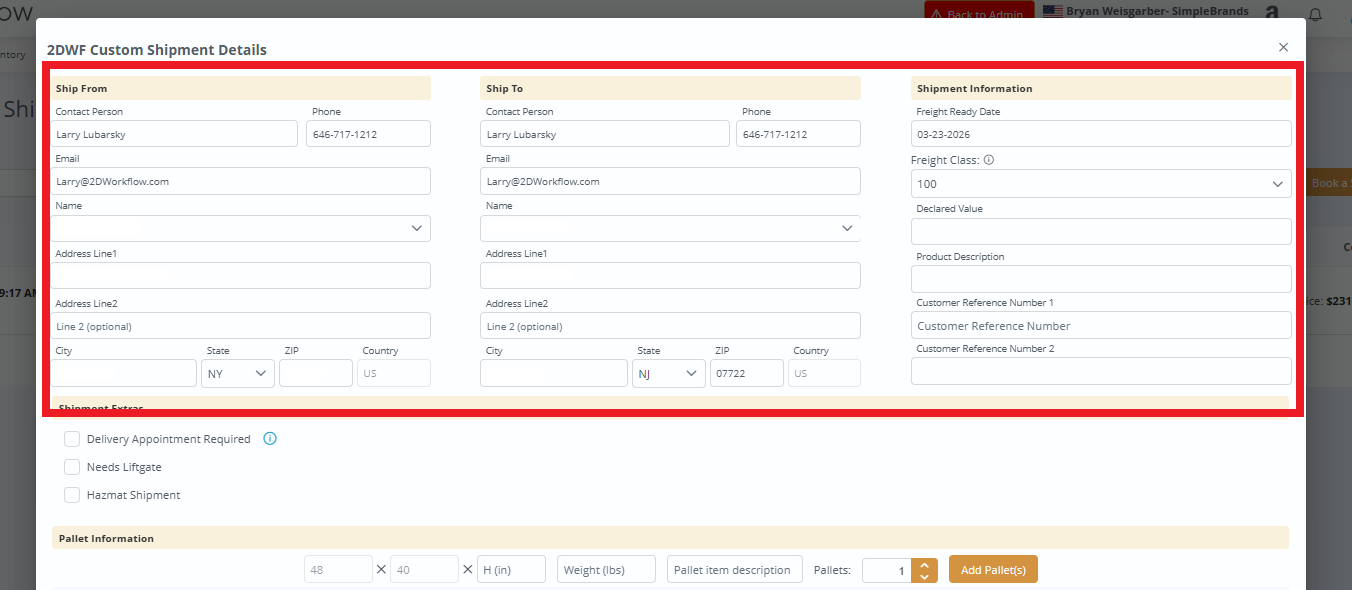Open the Ship To State dropdown
The image size is (1352, 590).
668,373
